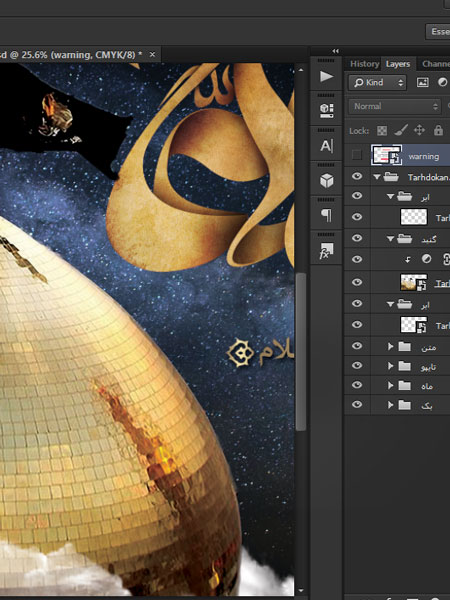Click the canvas vertical scrollbar thumb
The width and height of the screenshot is (450, 600).
coord(301,352)
